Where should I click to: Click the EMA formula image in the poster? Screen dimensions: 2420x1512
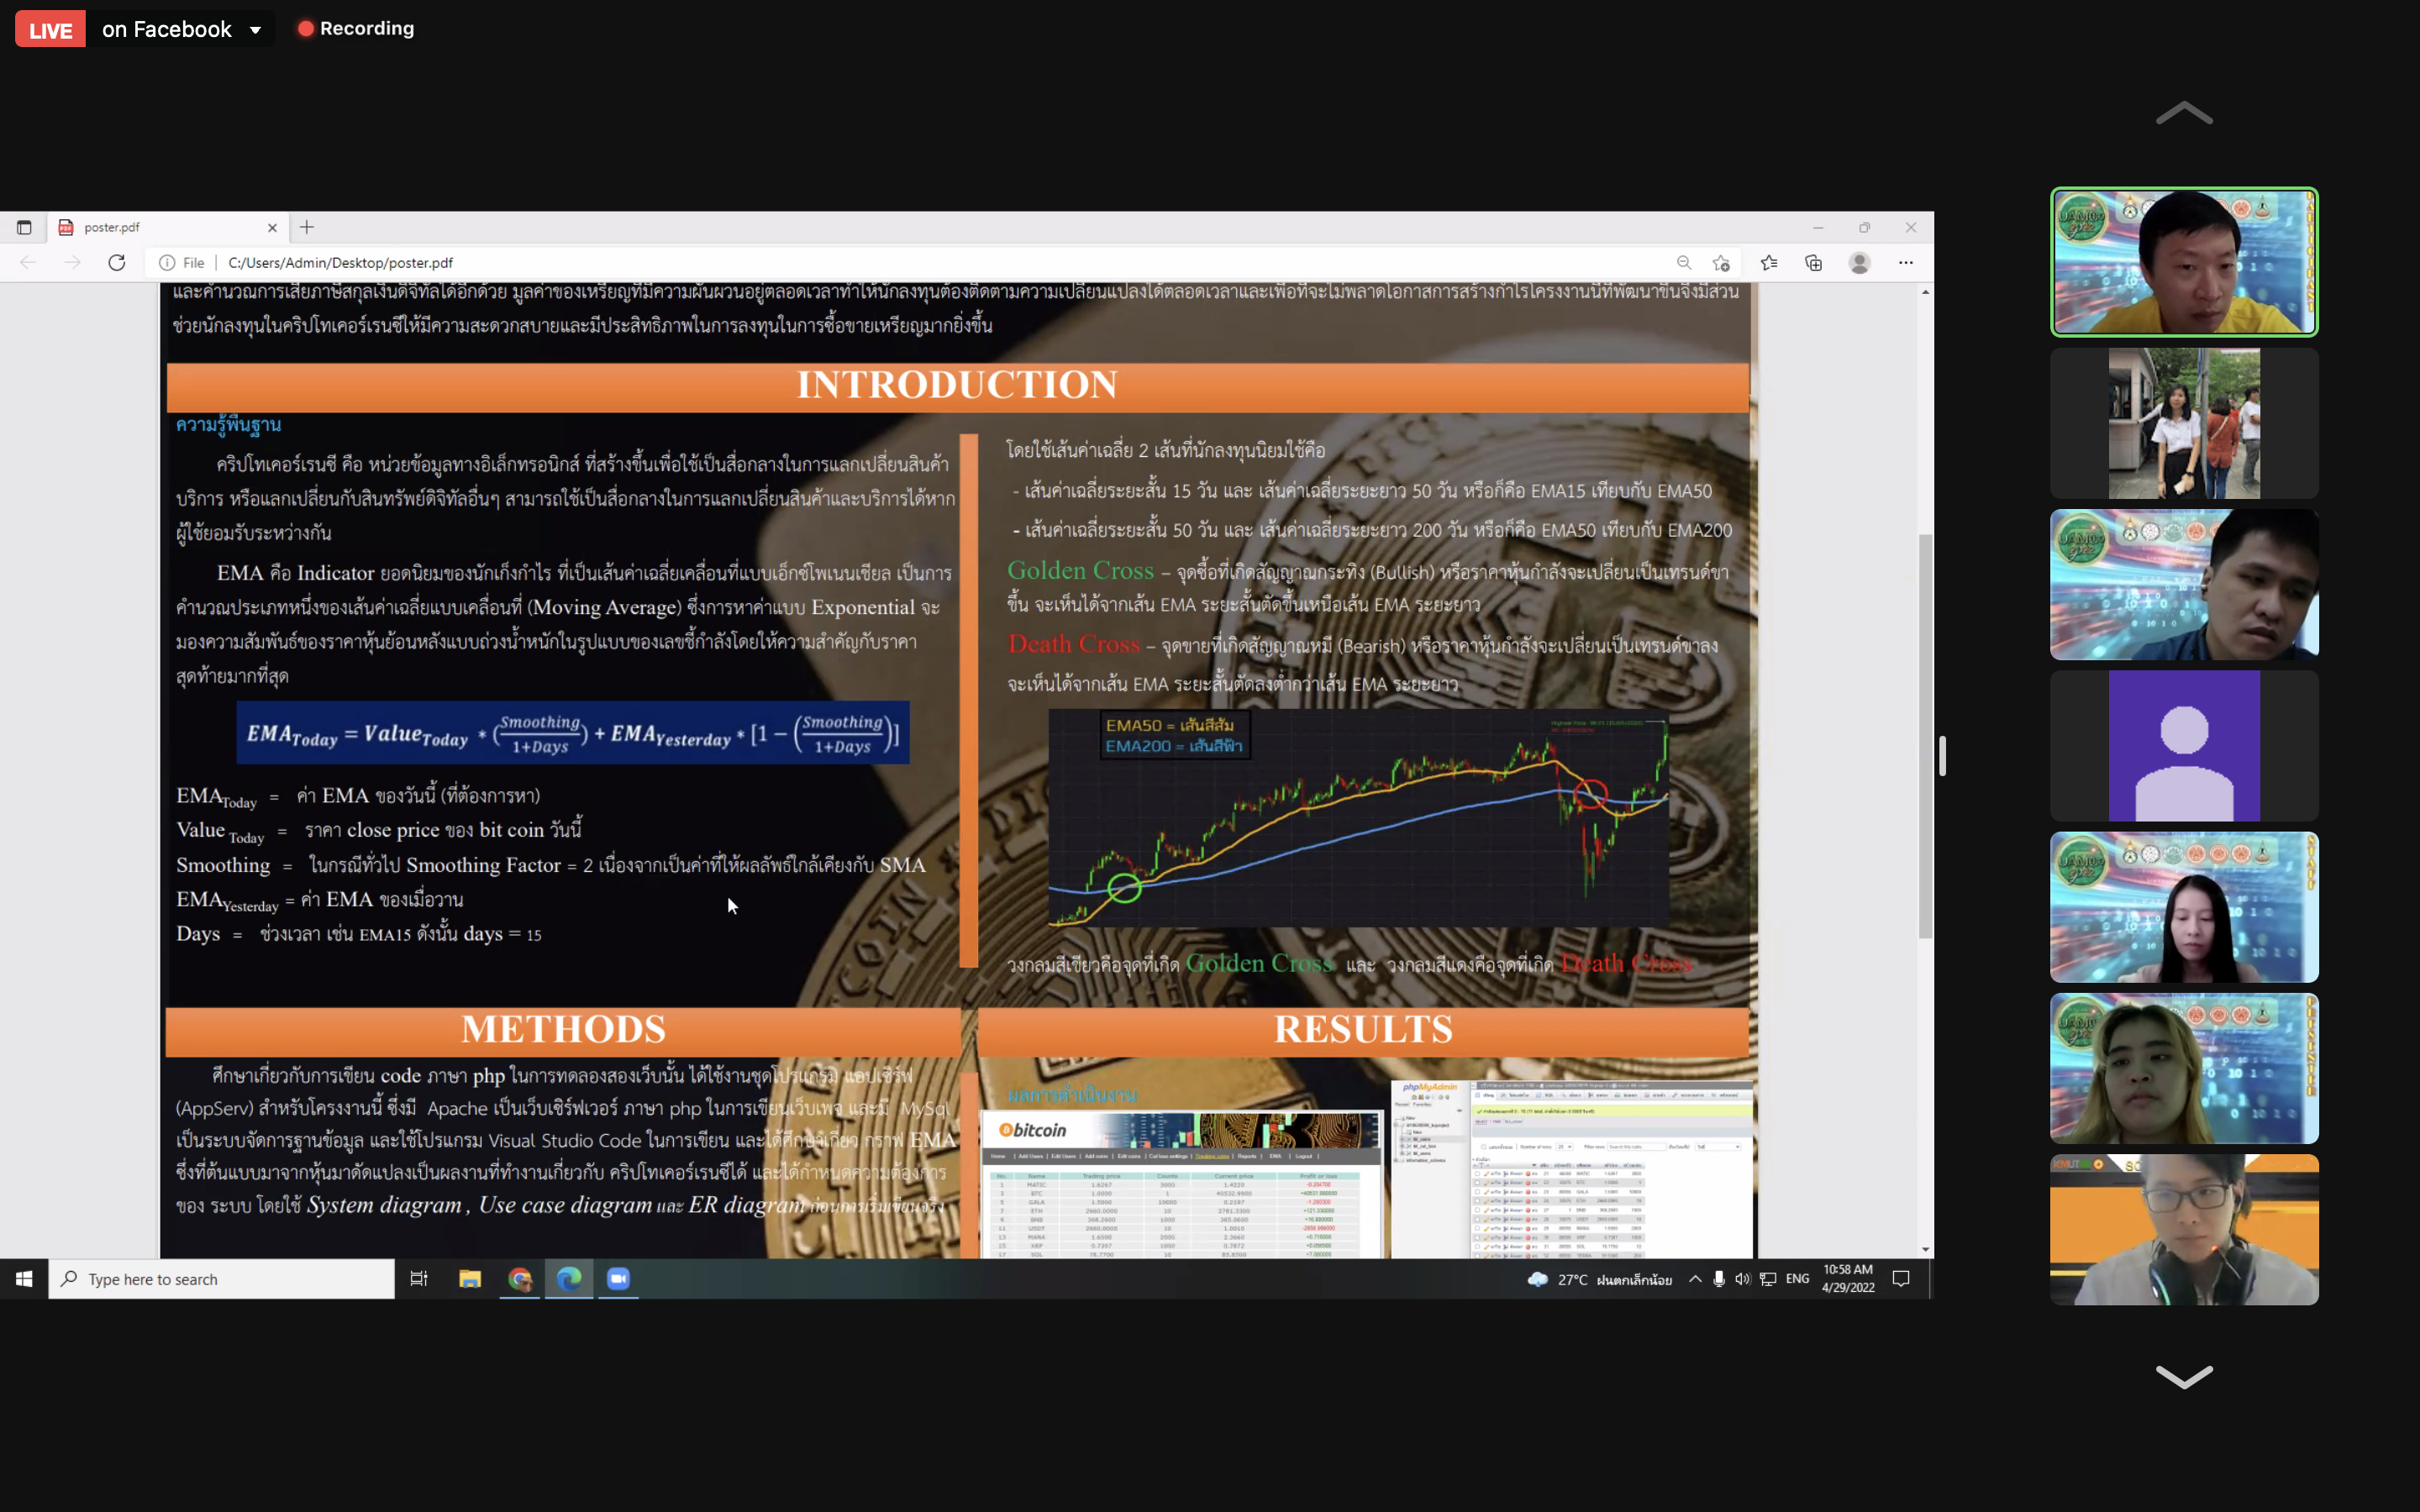click(x=573, y=733)
